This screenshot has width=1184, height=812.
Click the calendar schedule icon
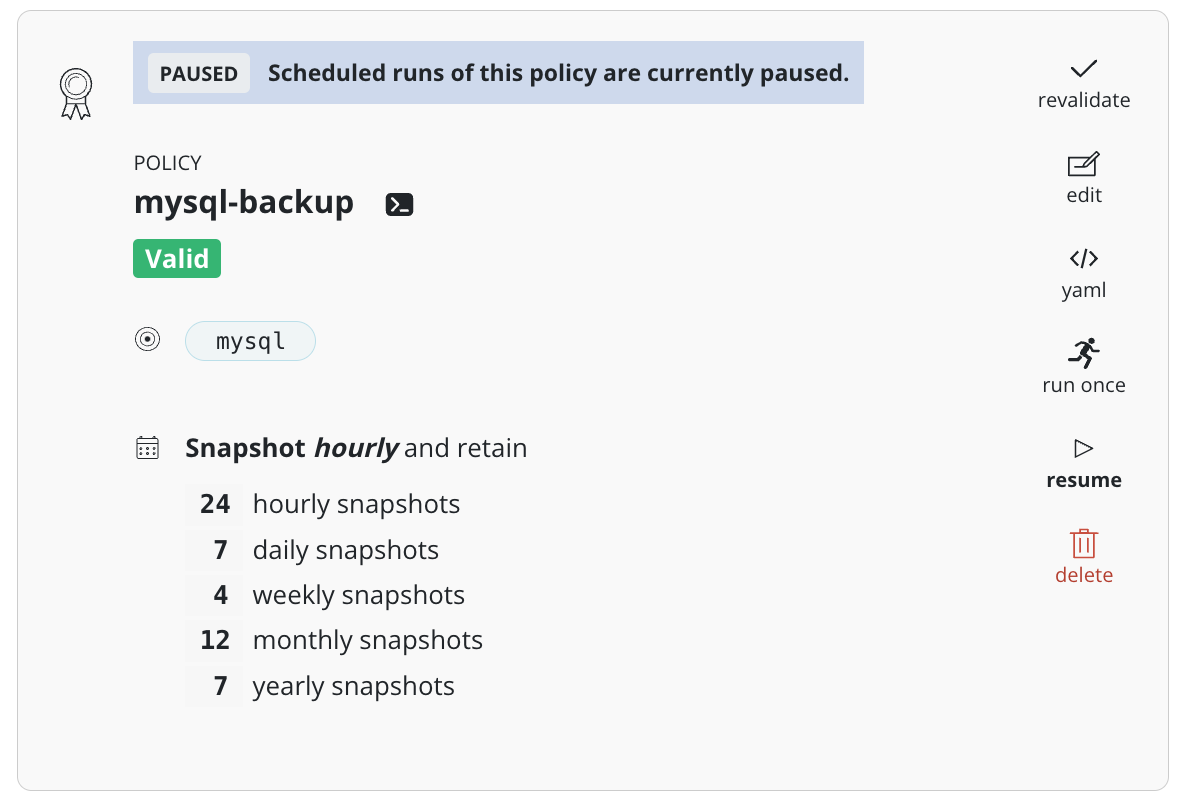[147, 447]
